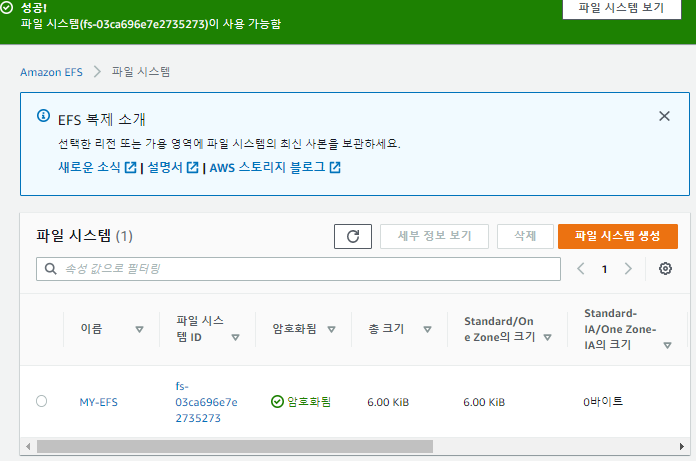The width and height of the screenshot is (696, 461).
Task: Click the 속성 값으로 필터링 search field
Action: 298,269
